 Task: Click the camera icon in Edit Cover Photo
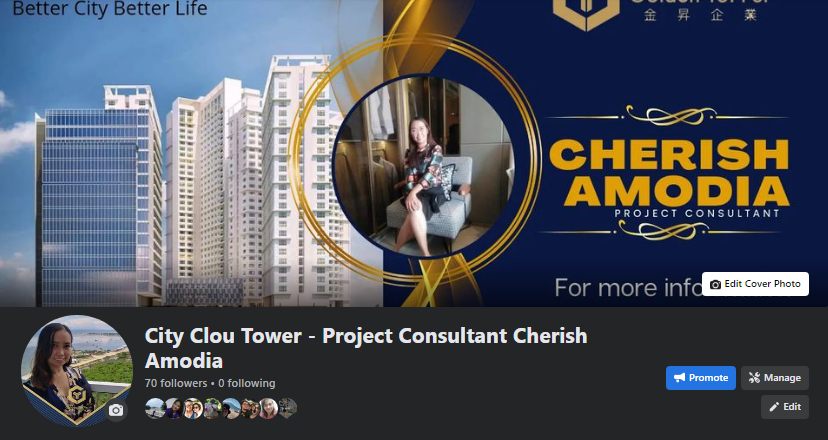(716, 284)
